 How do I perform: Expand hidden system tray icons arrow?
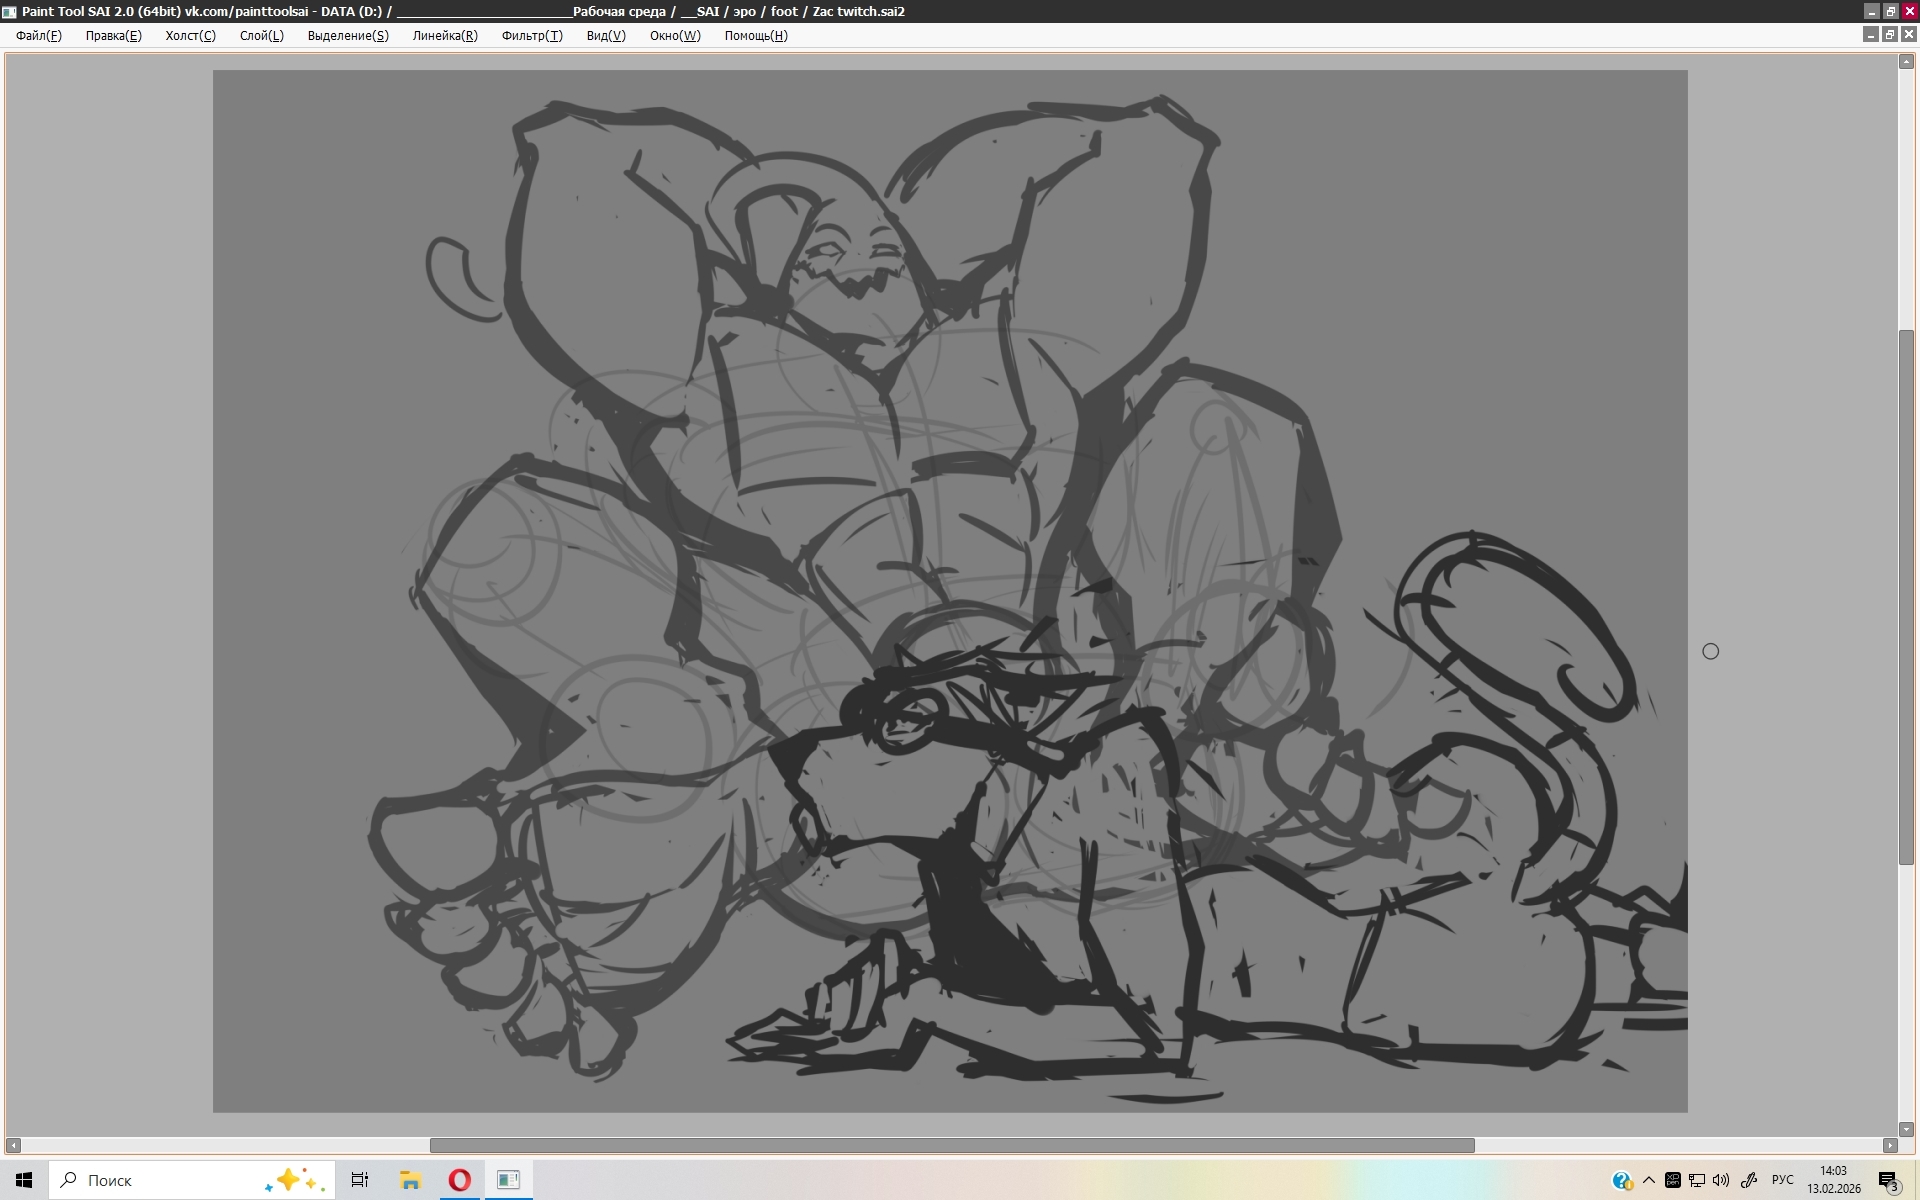click(1648, 1180)
